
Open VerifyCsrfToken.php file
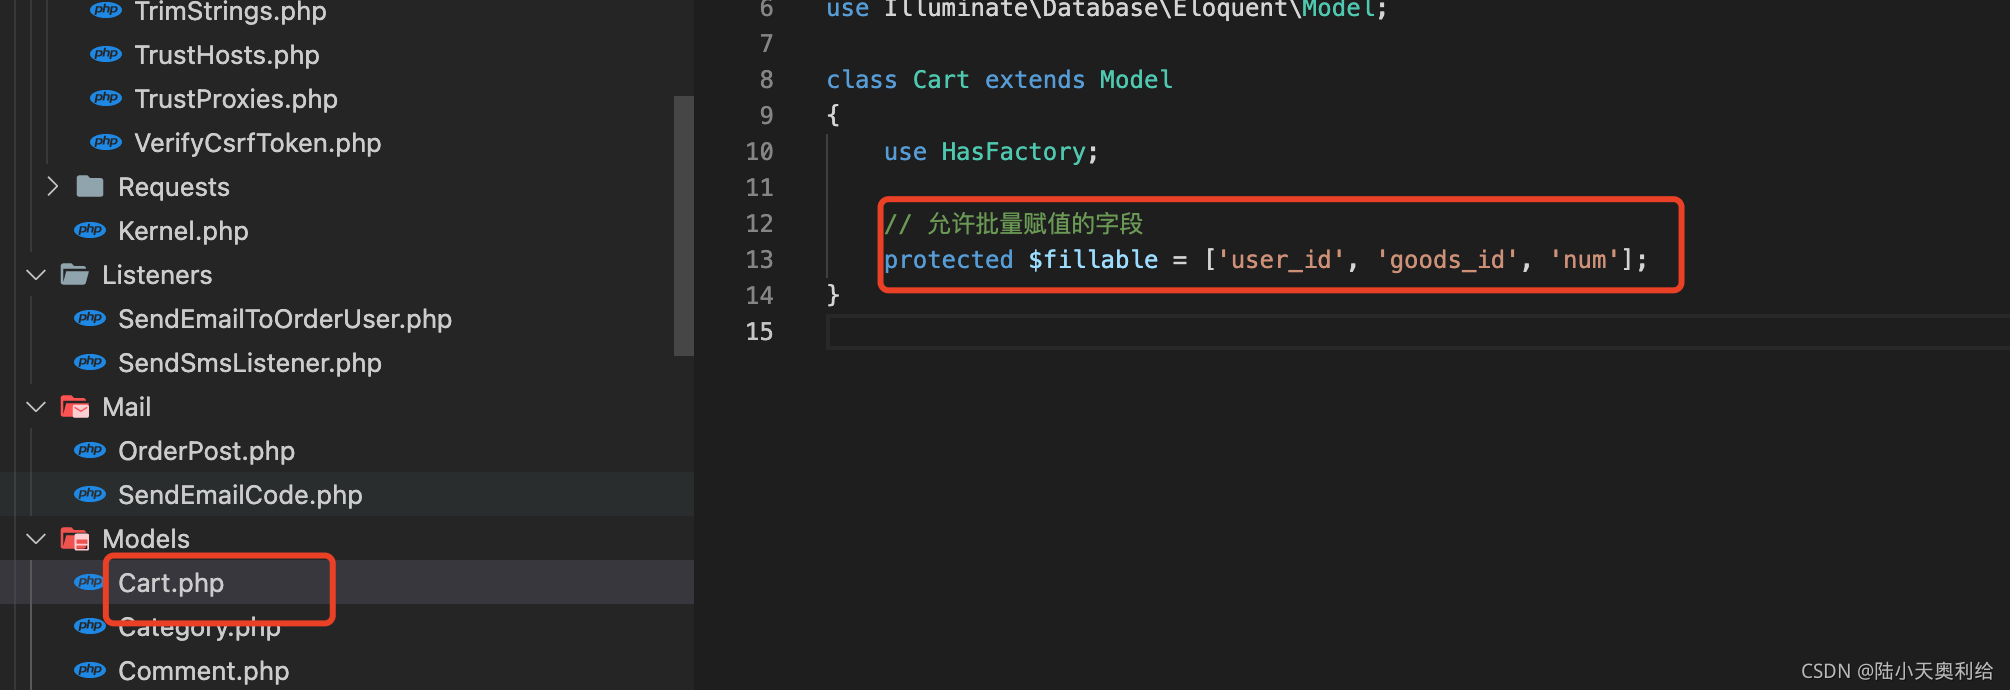tap(258, 143)
